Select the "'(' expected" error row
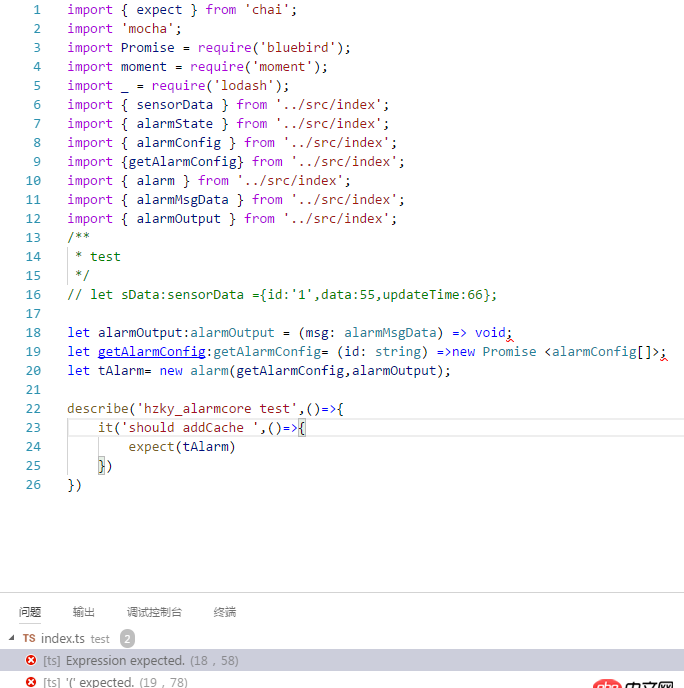This screenshot has width=684, height=688. (x=342, y=680)
